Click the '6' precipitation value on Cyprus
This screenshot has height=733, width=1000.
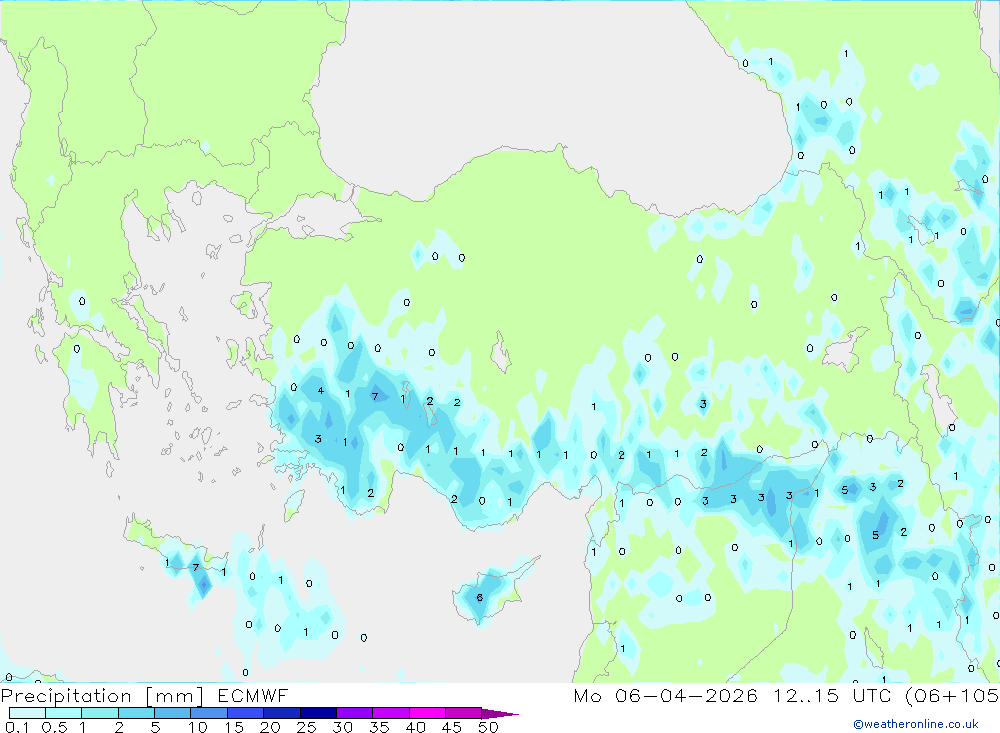click(480, 598)
